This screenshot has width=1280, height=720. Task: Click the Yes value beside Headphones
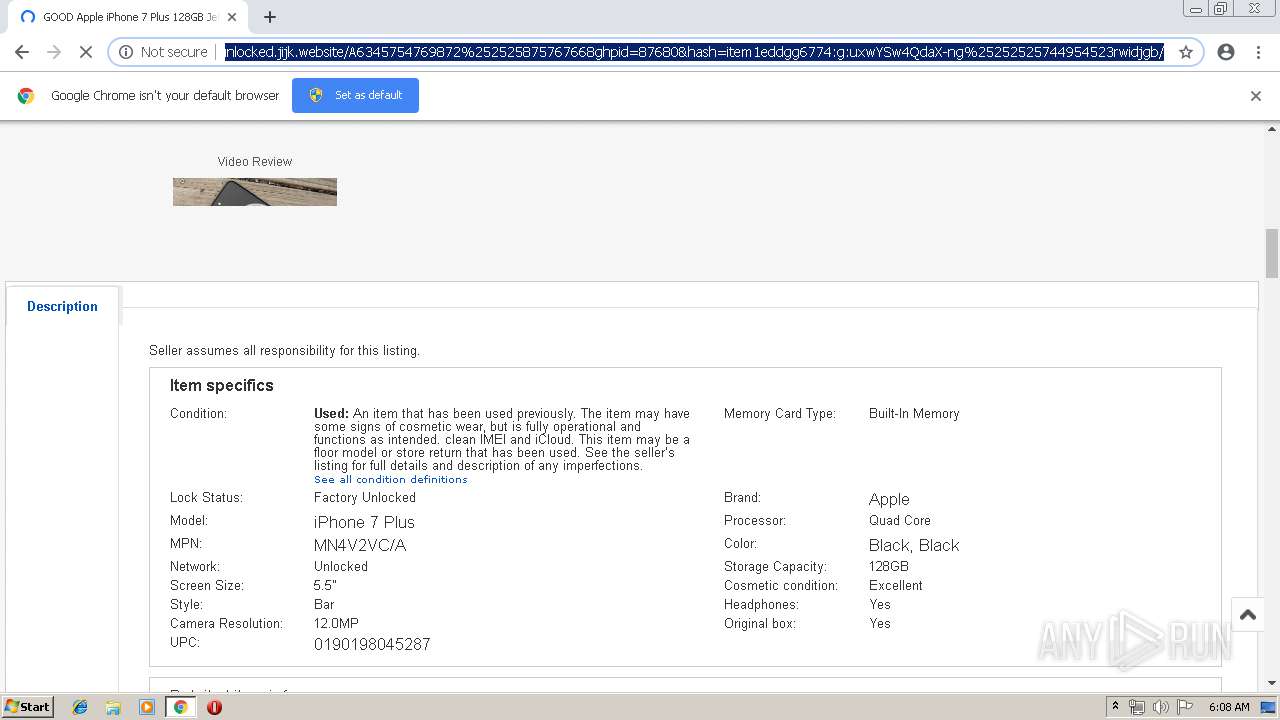tap(880, 604)
